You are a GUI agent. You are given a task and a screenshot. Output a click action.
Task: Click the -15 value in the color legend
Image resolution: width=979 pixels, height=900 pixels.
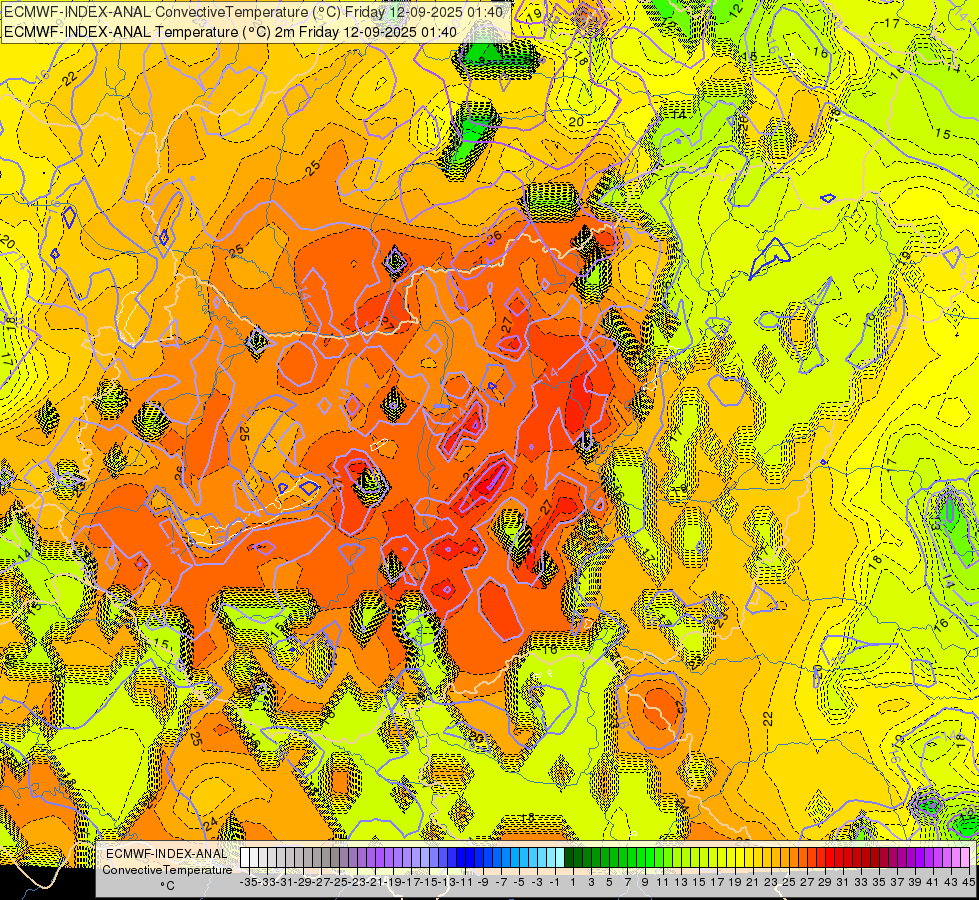pos(430,882)
